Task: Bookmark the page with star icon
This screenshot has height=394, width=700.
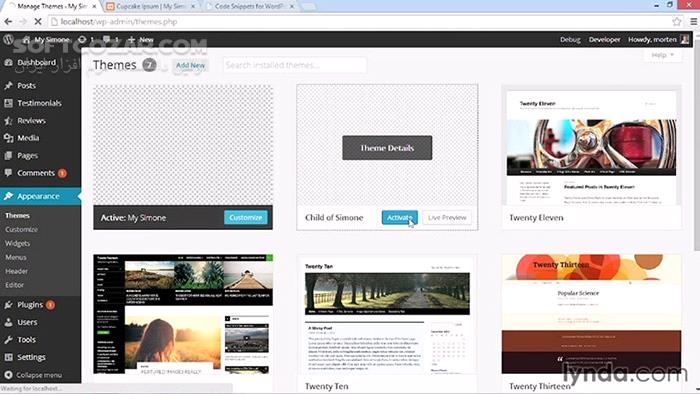Action: pyautogui.click(x=676, y=21)
